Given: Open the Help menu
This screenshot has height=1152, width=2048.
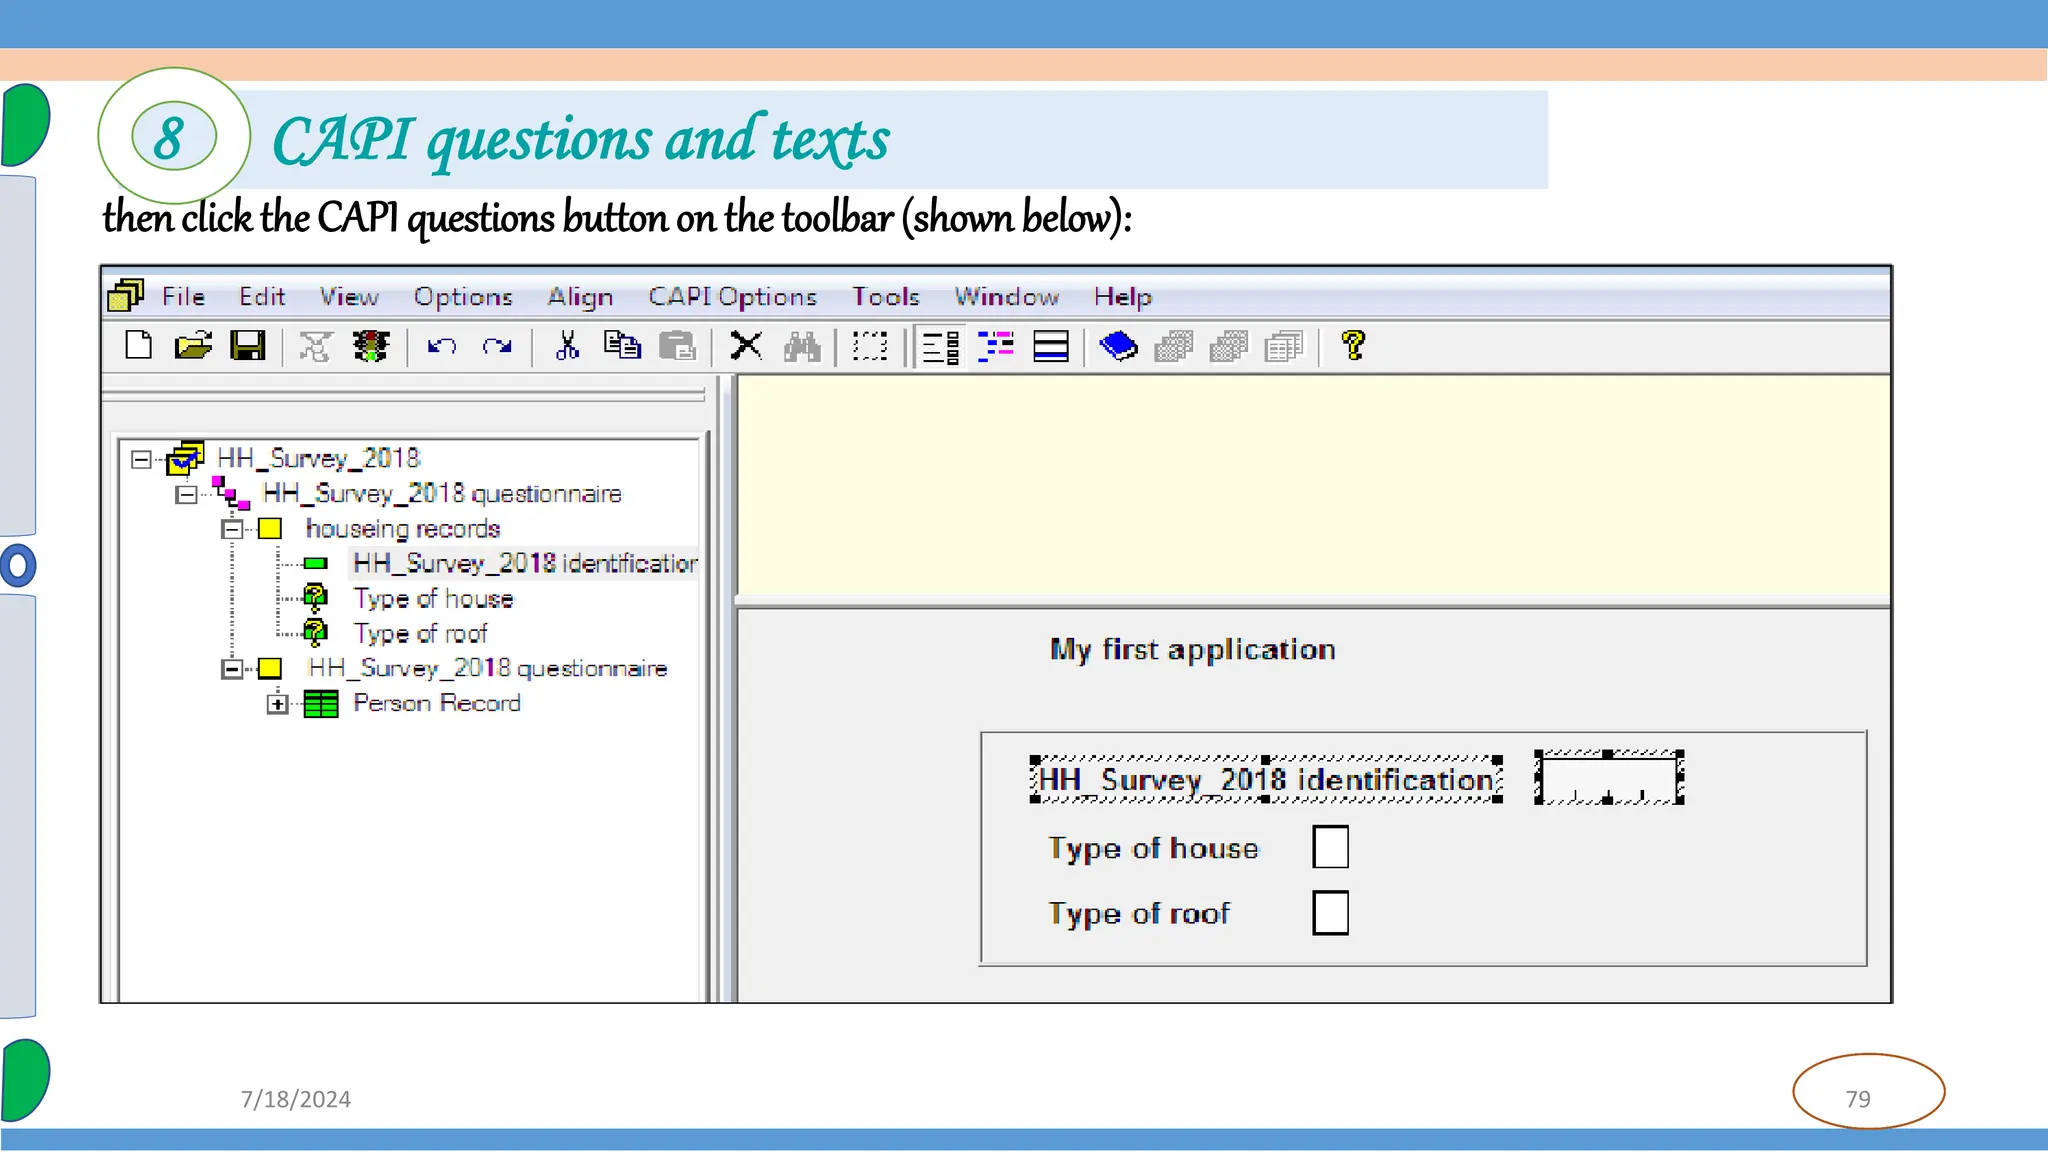Looking at the screenshot, I should click(1123, 297).
